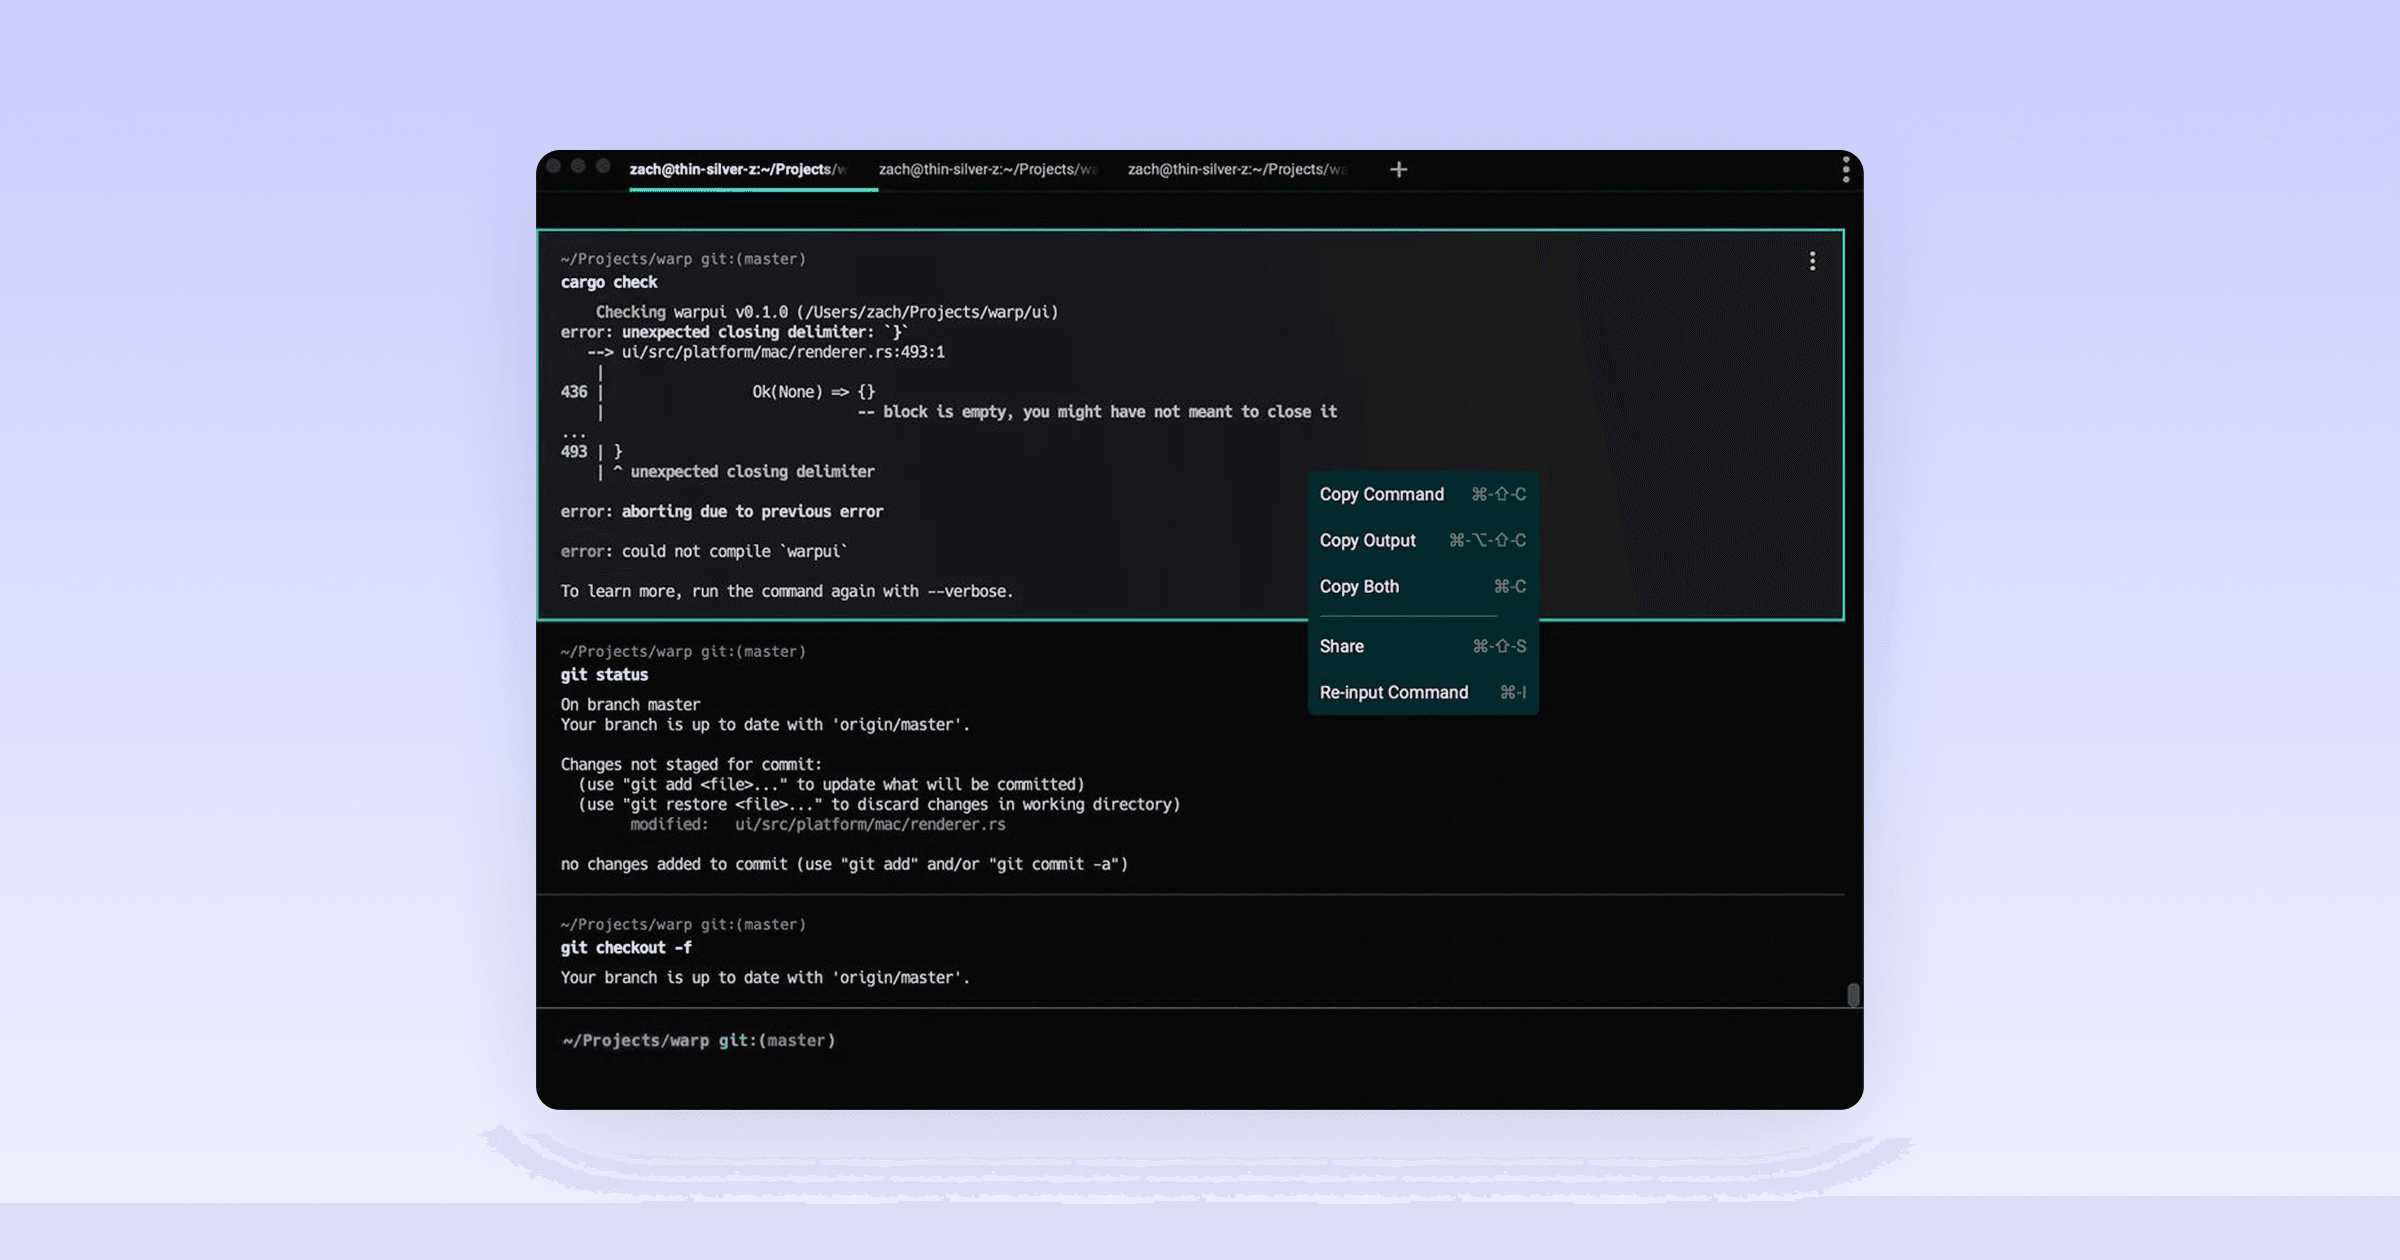Click the "git status" command text

pos(604,675)
